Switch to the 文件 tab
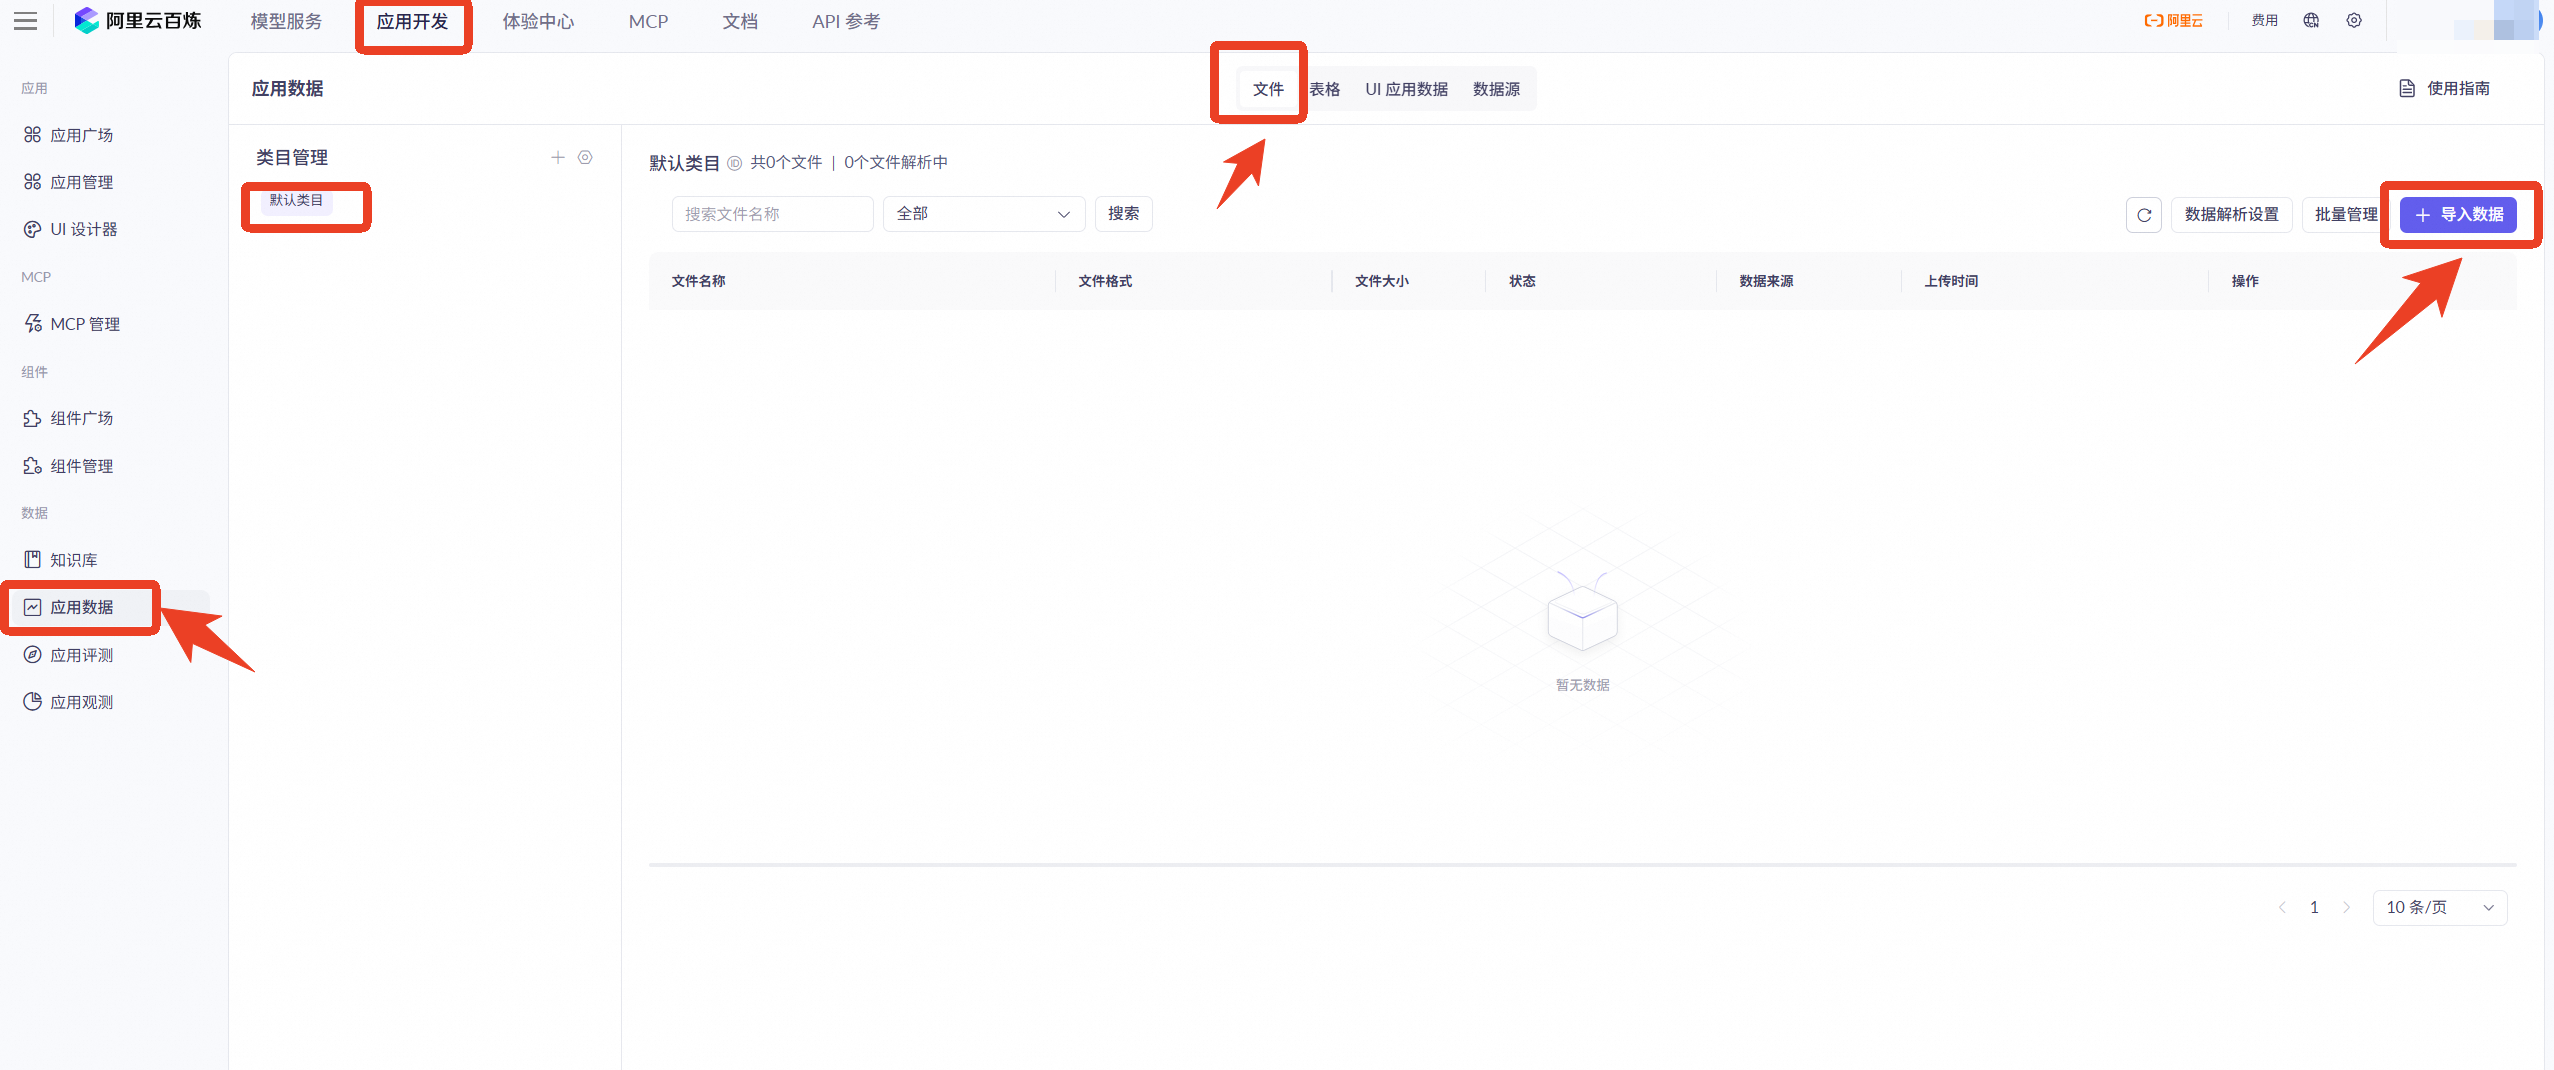This screenshot has width=2554, height=1070. (1268, 89)
